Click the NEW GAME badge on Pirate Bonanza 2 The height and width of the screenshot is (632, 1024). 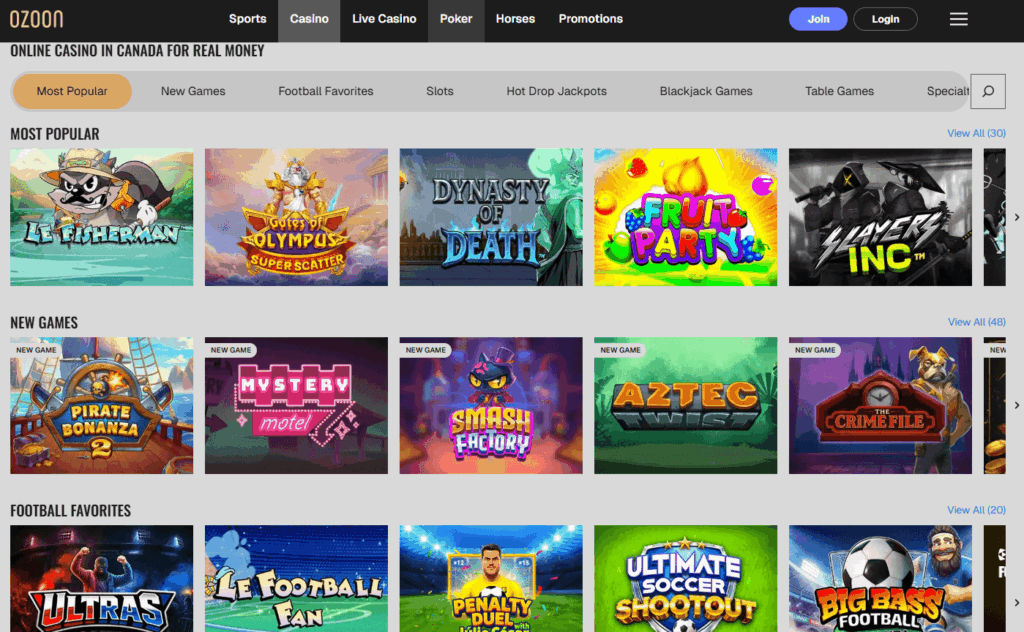(x=36, y=350)
